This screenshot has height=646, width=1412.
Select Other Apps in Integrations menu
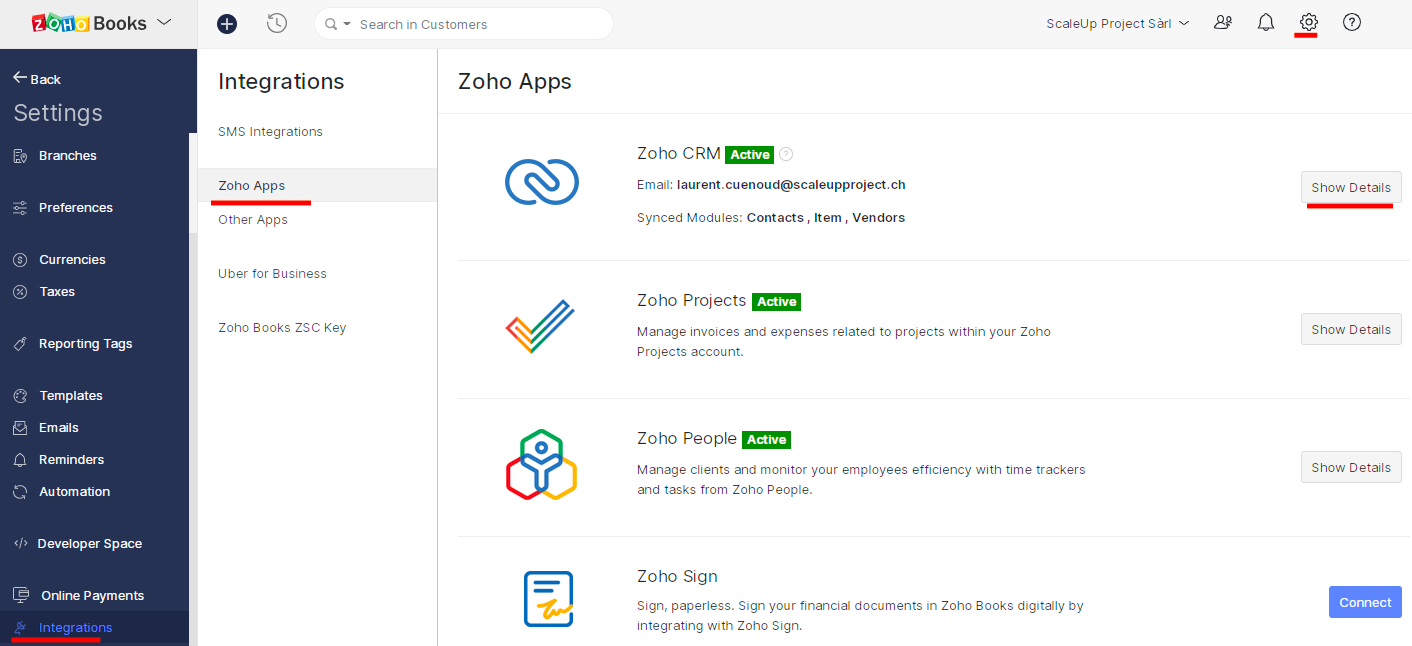coord(253,219)
